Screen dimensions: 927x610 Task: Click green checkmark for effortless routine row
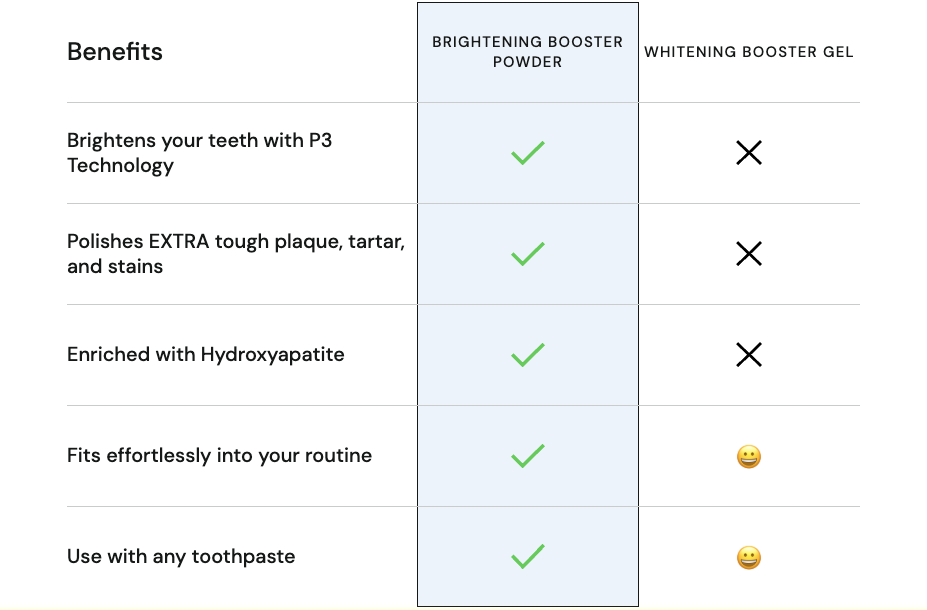527,456
